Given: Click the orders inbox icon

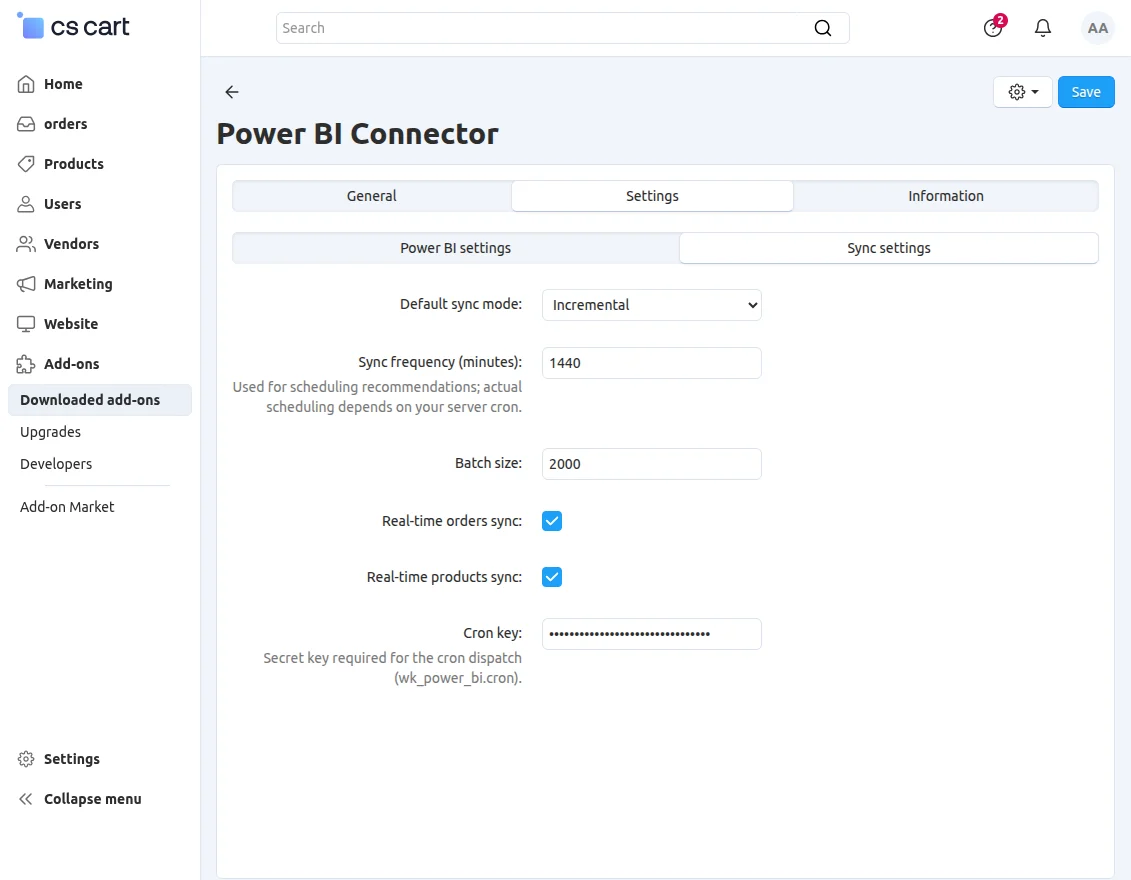Looking at the screenshot, I should tap(26, 124).
